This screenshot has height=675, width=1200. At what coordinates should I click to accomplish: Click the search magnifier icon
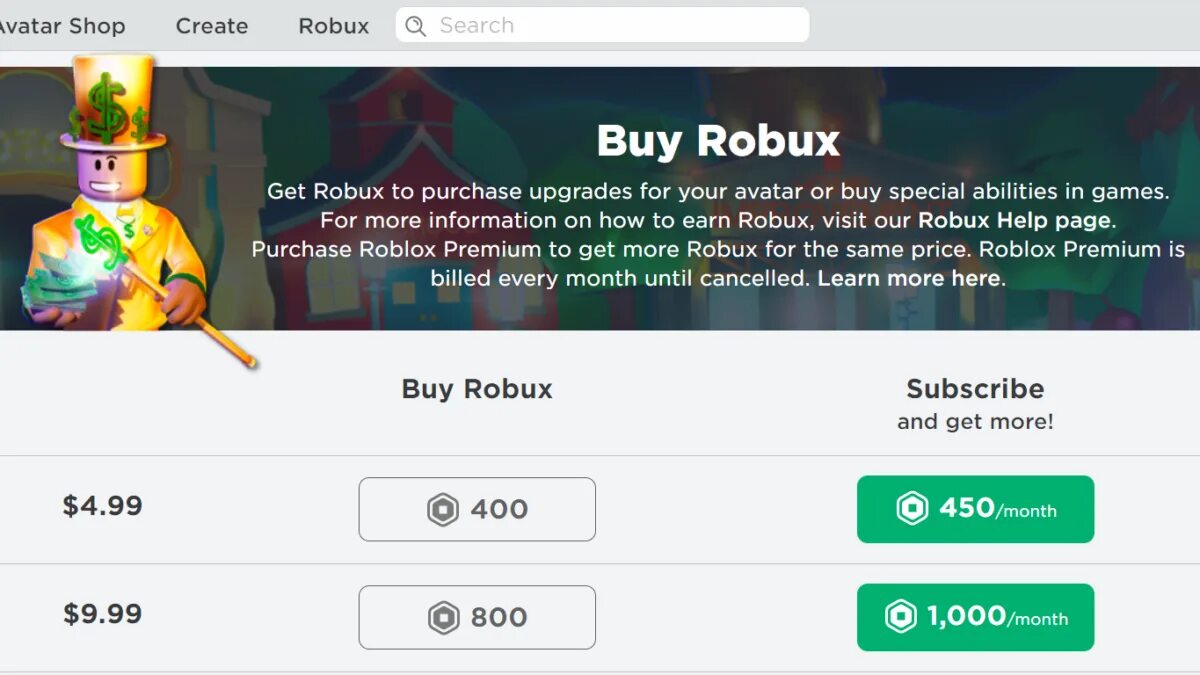click(415, 26)
